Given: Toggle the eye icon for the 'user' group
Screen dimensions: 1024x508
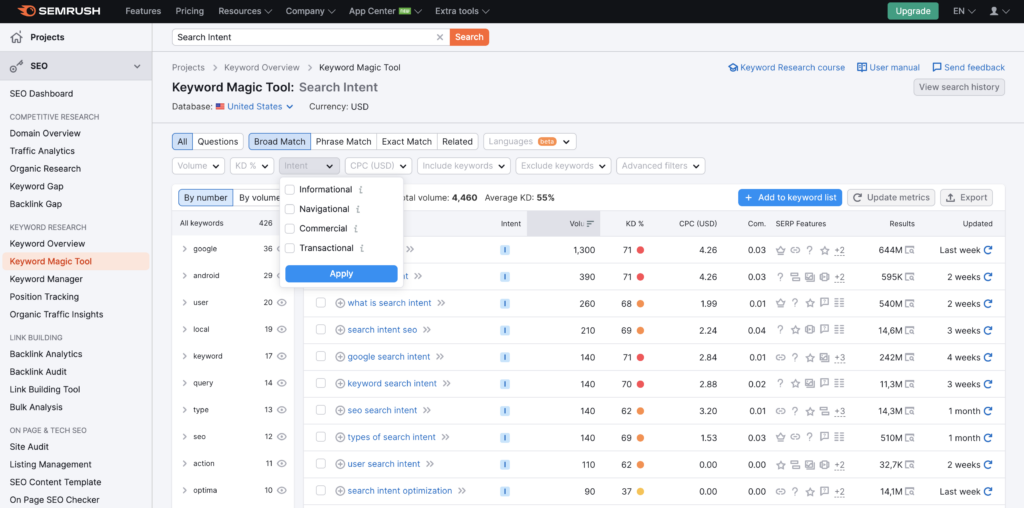Looking at the screenshot, I should (282, 302).
